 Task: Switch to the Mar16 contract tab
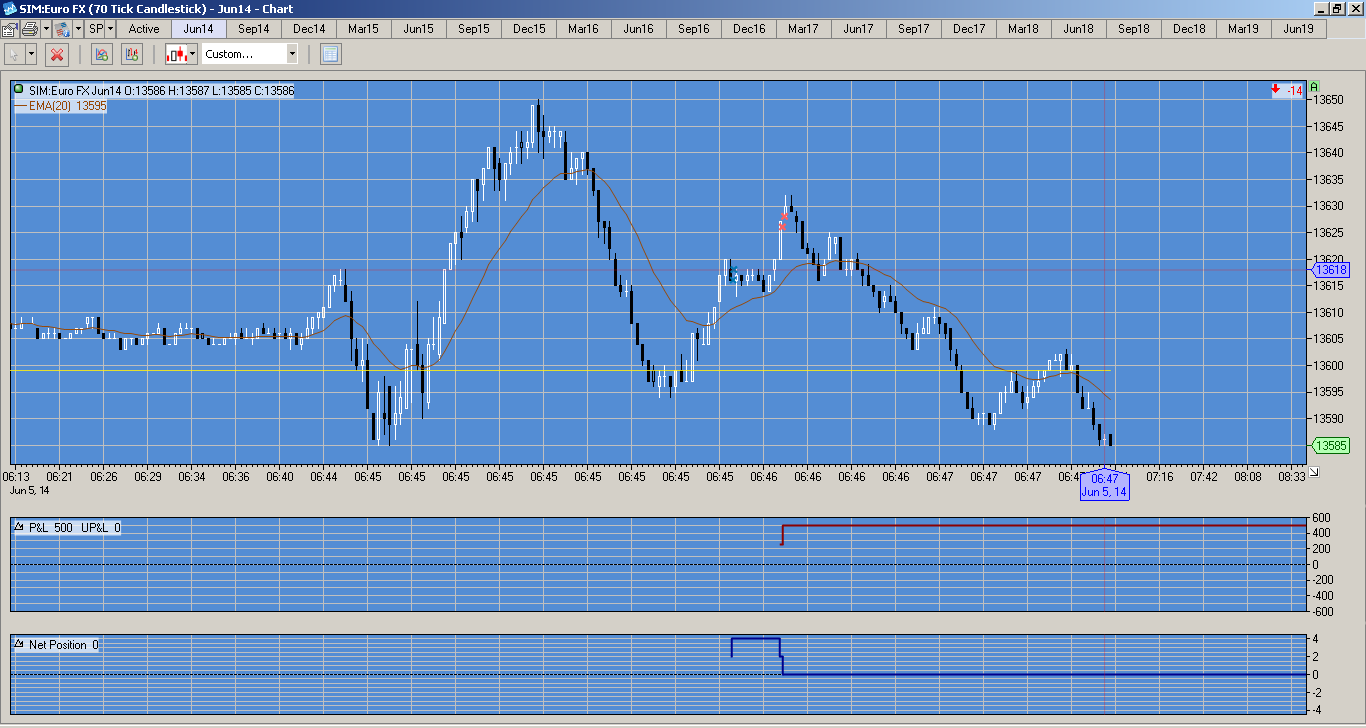tap(584, 29)
